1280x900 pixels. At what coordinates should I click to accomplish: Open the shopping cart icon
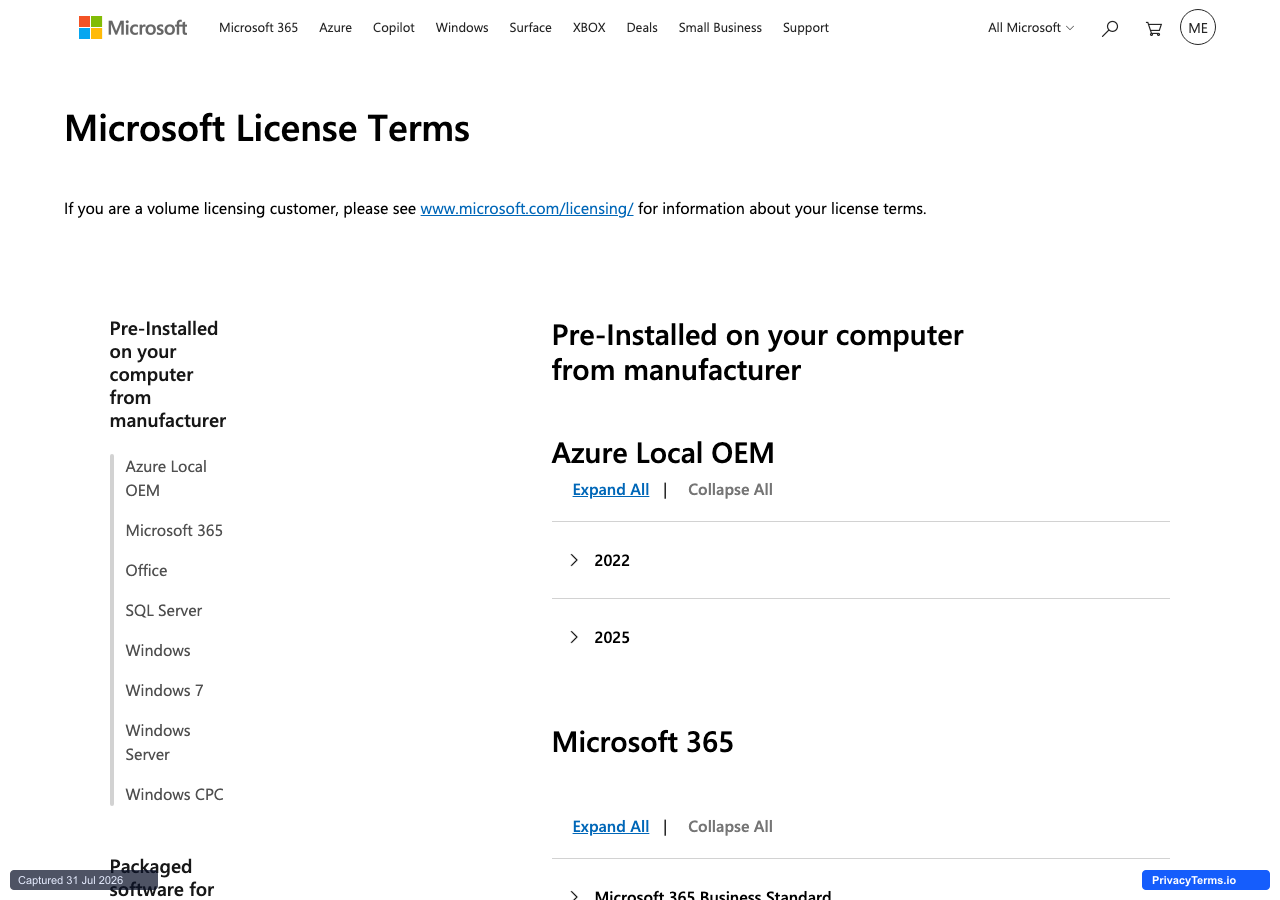click(x=1153, y=29)
